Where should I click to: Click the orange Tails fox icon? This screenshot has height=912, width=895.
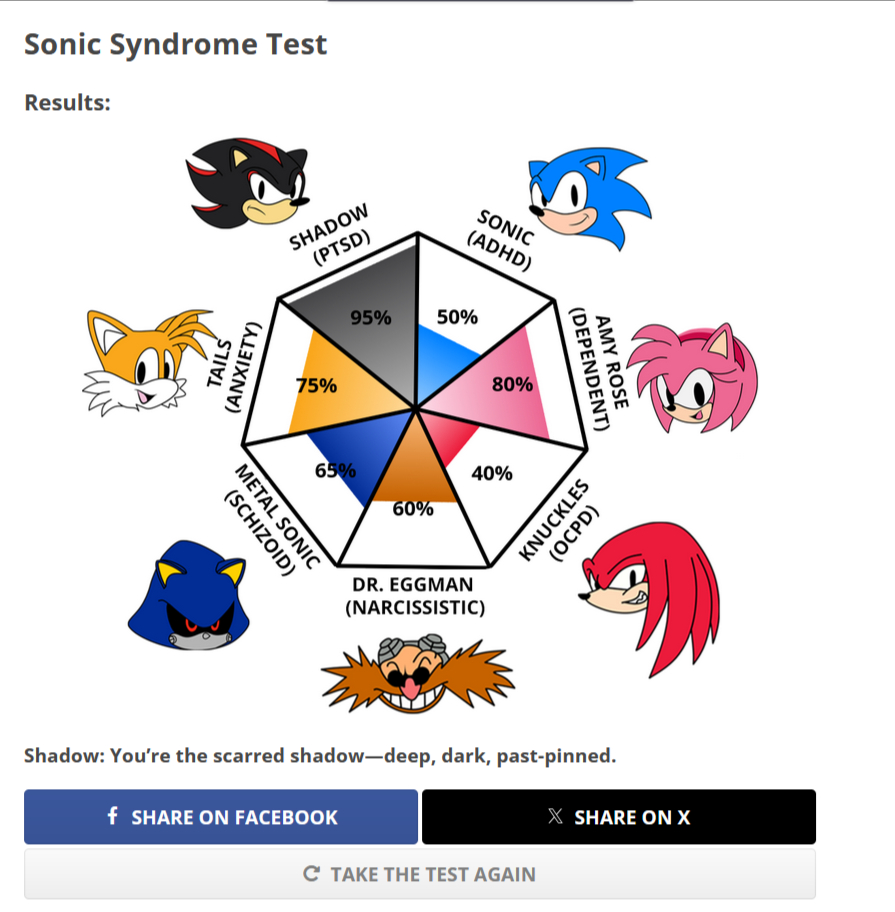click(x=147, y=360)
